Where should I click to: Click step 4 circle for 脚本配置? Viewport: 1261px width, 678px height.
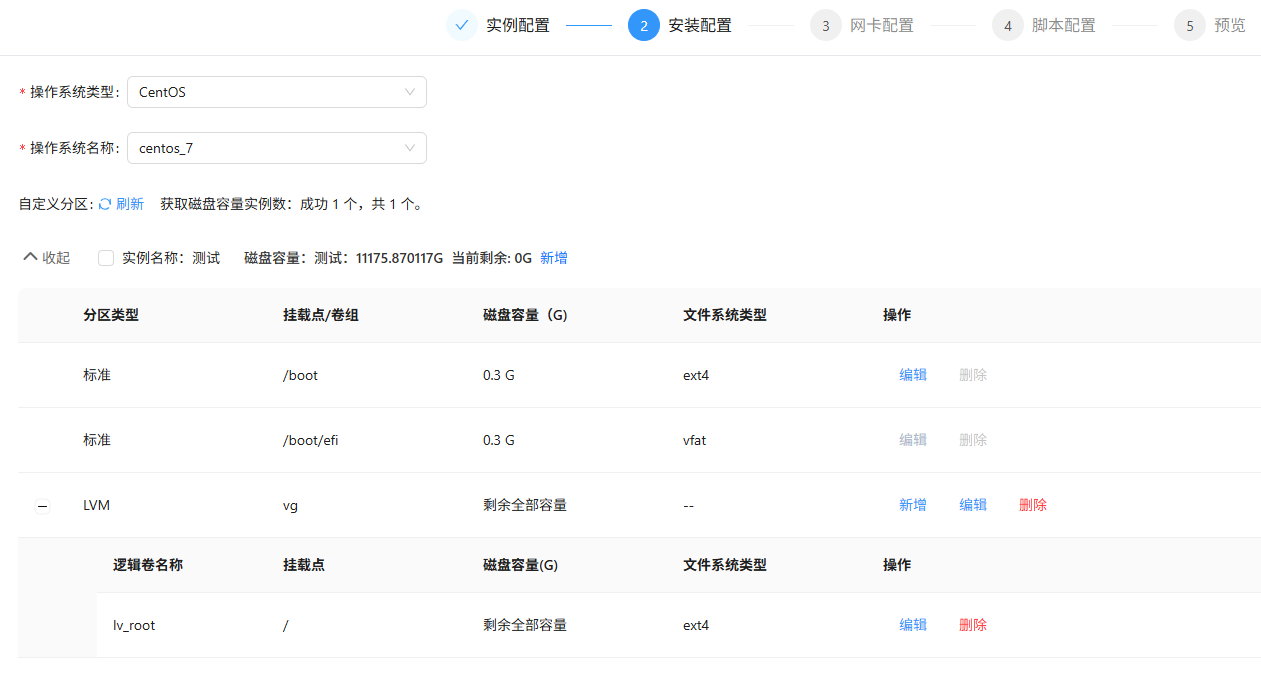click(1007, 26)
